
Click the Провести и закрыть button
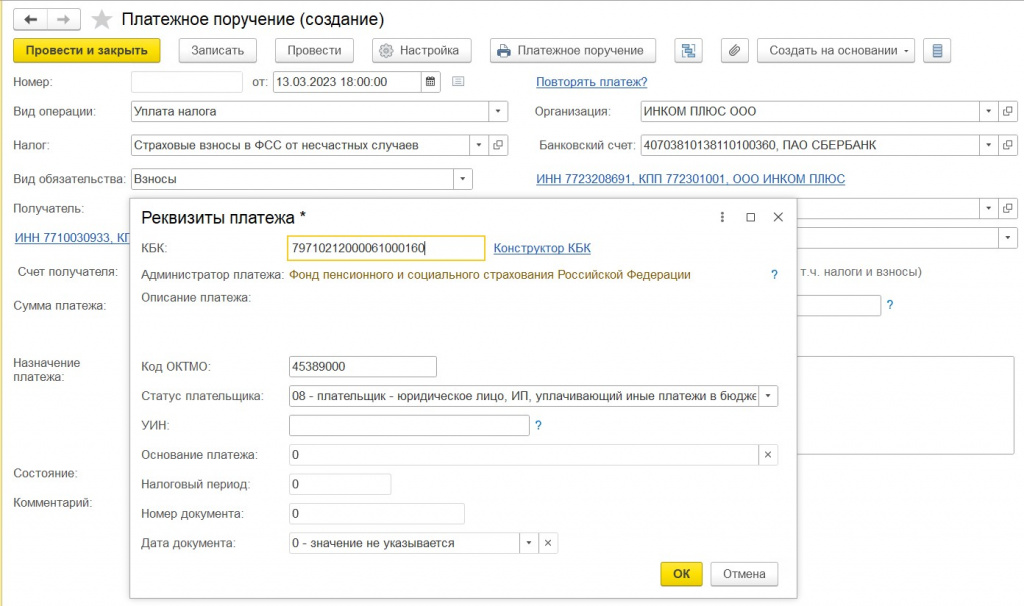point(87,50)
